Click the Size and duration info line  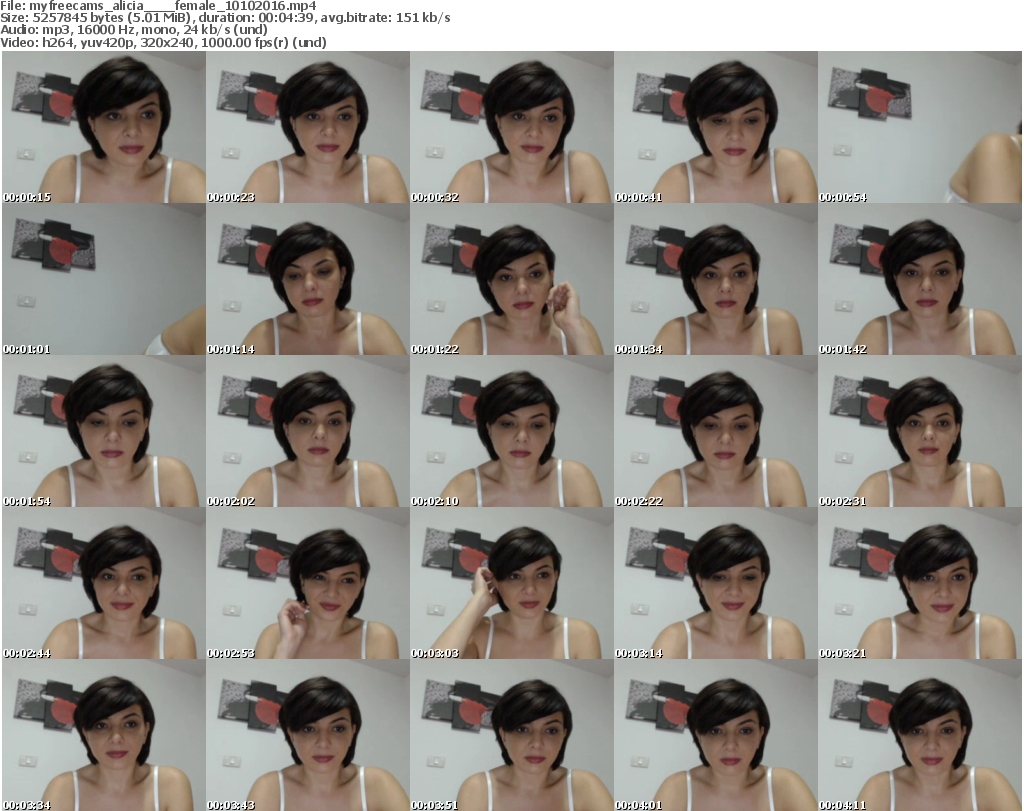pos(226,18)
